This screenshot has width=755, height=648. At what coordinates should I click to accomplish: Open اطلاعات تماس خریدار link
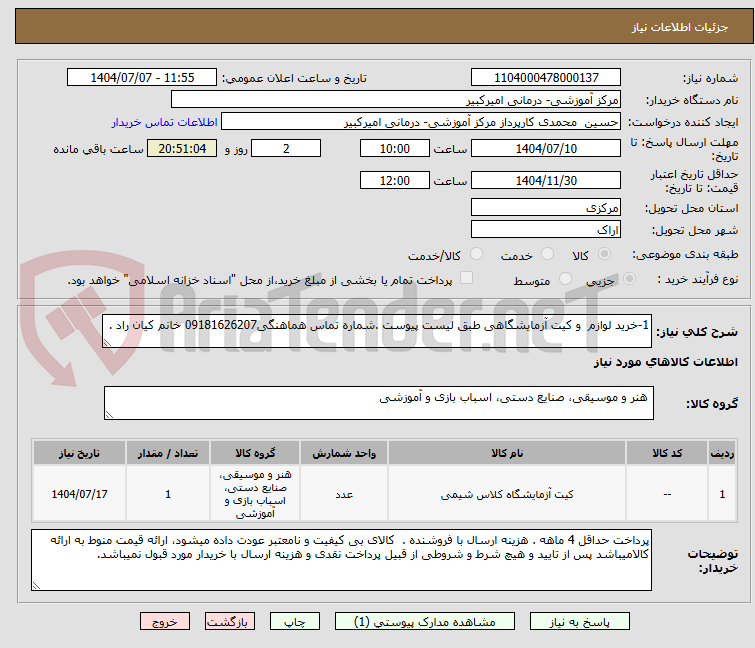point(165,122)
